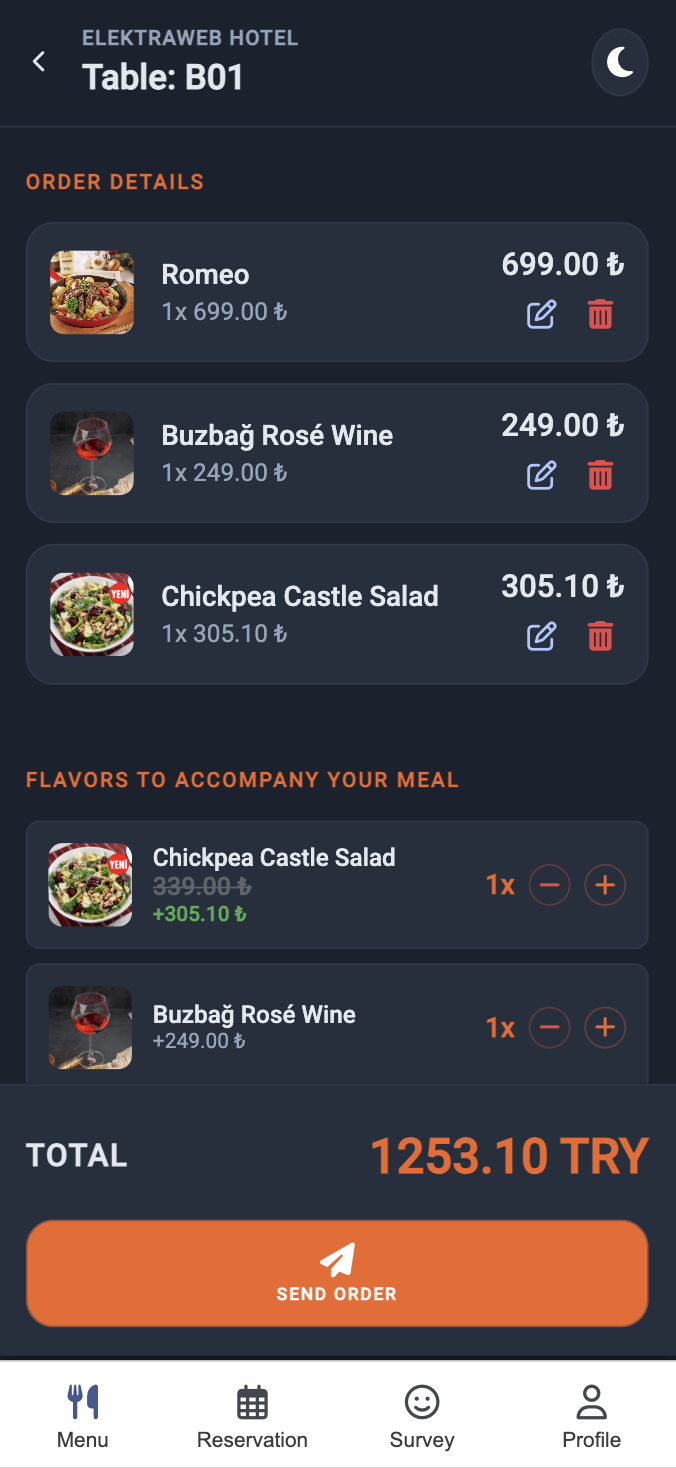Click the Romeo dish thumbnail
This screenshot has height=1468, width=676.
pyautogui.click(x=92, y=292)
